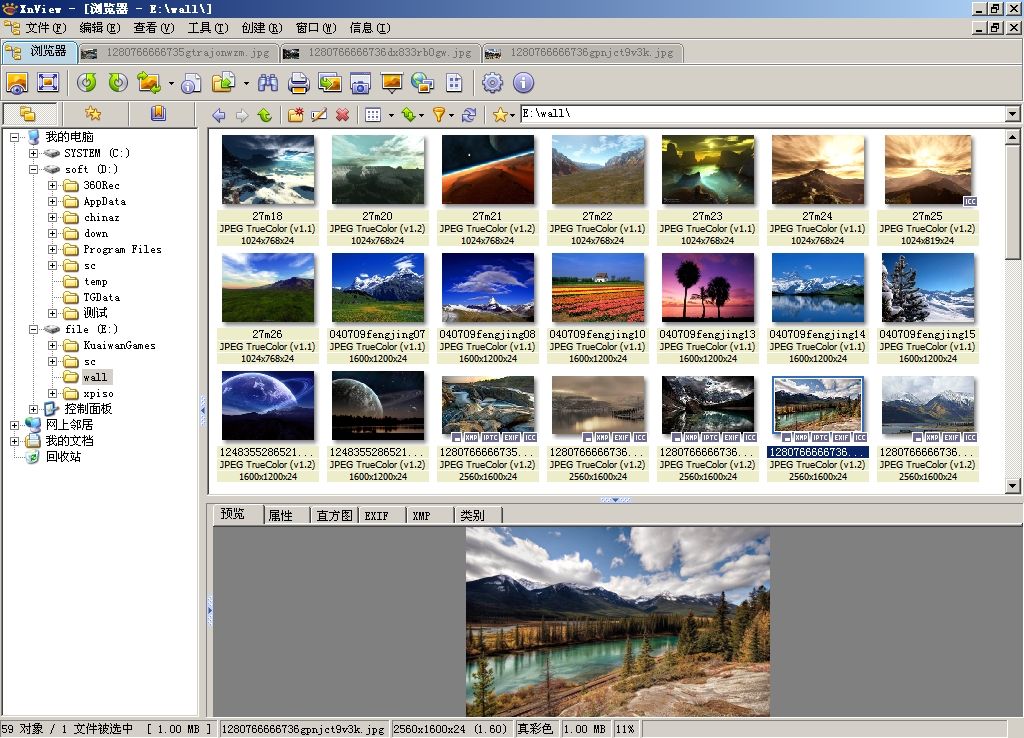The height and width of the screenshot is (738, 1024).
Task: Open settings with the gear icon
Action: [x=492, y=83]
